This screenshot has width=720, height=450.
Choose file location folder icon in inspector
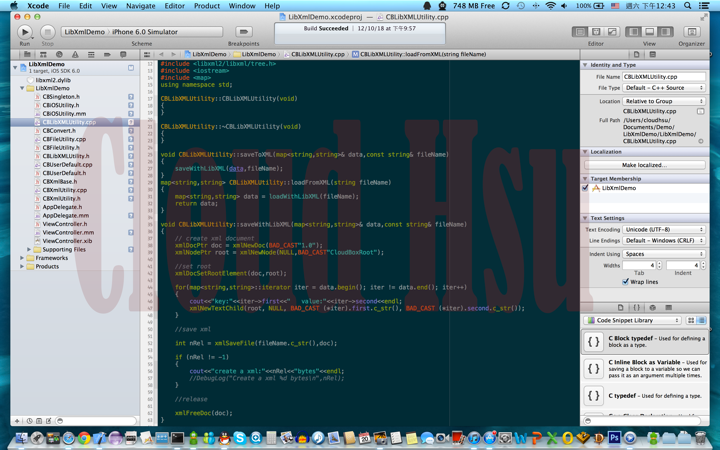click(700, 112)
